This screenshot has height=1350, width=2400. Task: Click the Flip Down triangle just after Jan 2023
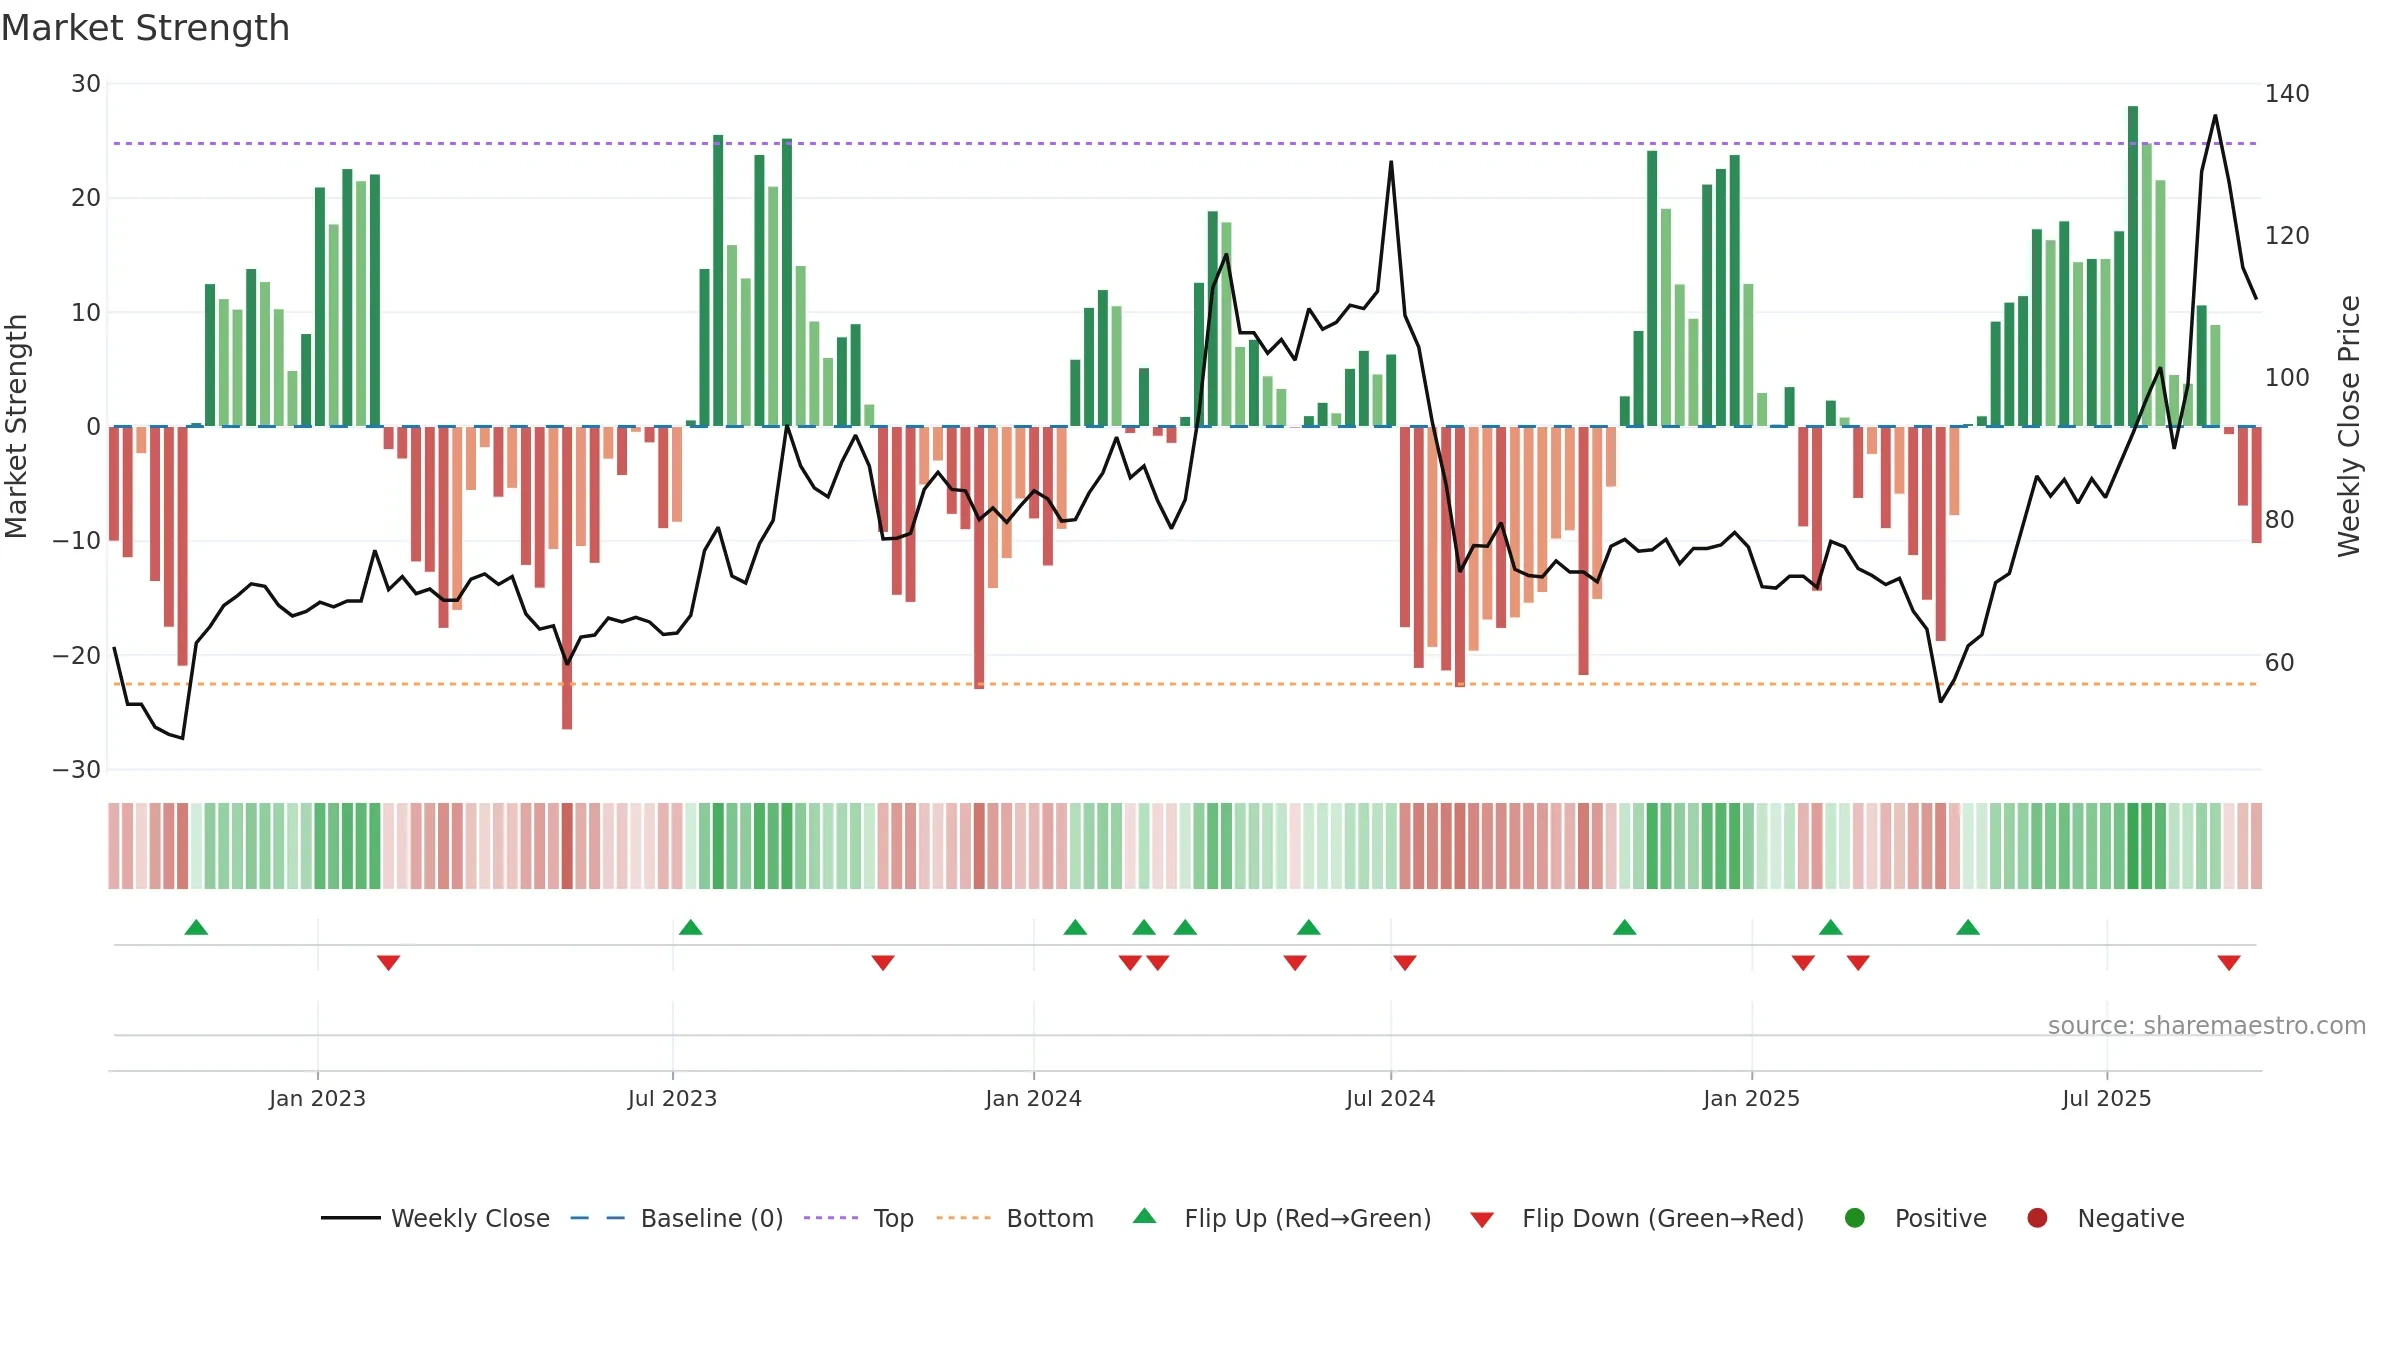tap(389, 962)
